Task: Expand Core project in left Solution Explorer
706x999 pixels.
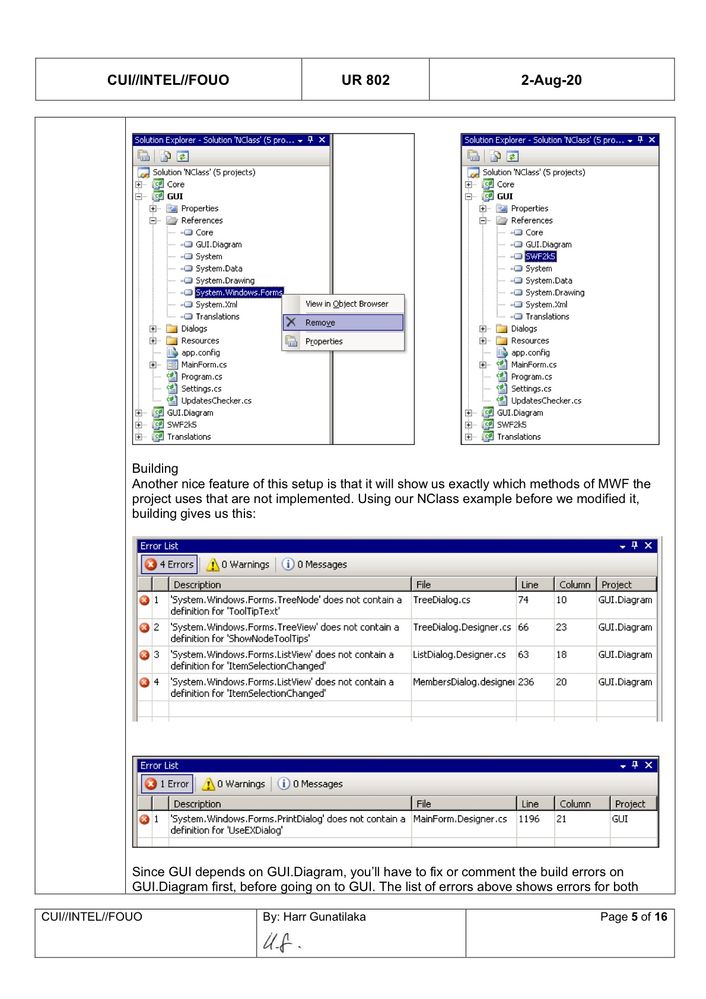Action: [139, 184]
